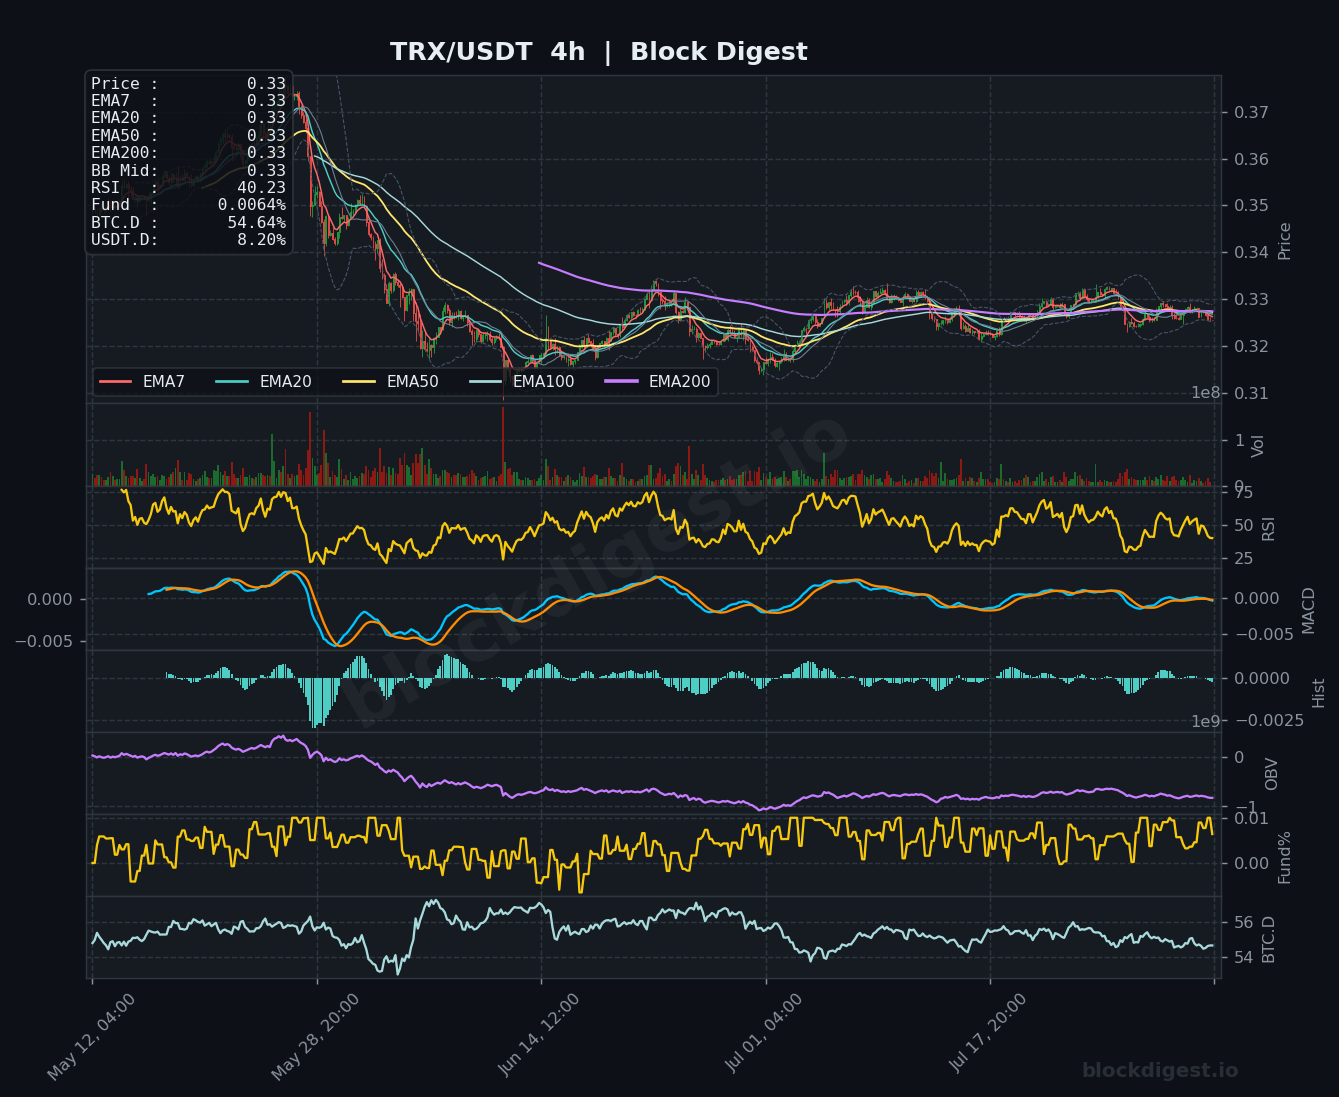Click the MACD -0.005 left axis tick
Image resolution: width=1339 pixels, height=1097 pixels.
coord(44,641)
